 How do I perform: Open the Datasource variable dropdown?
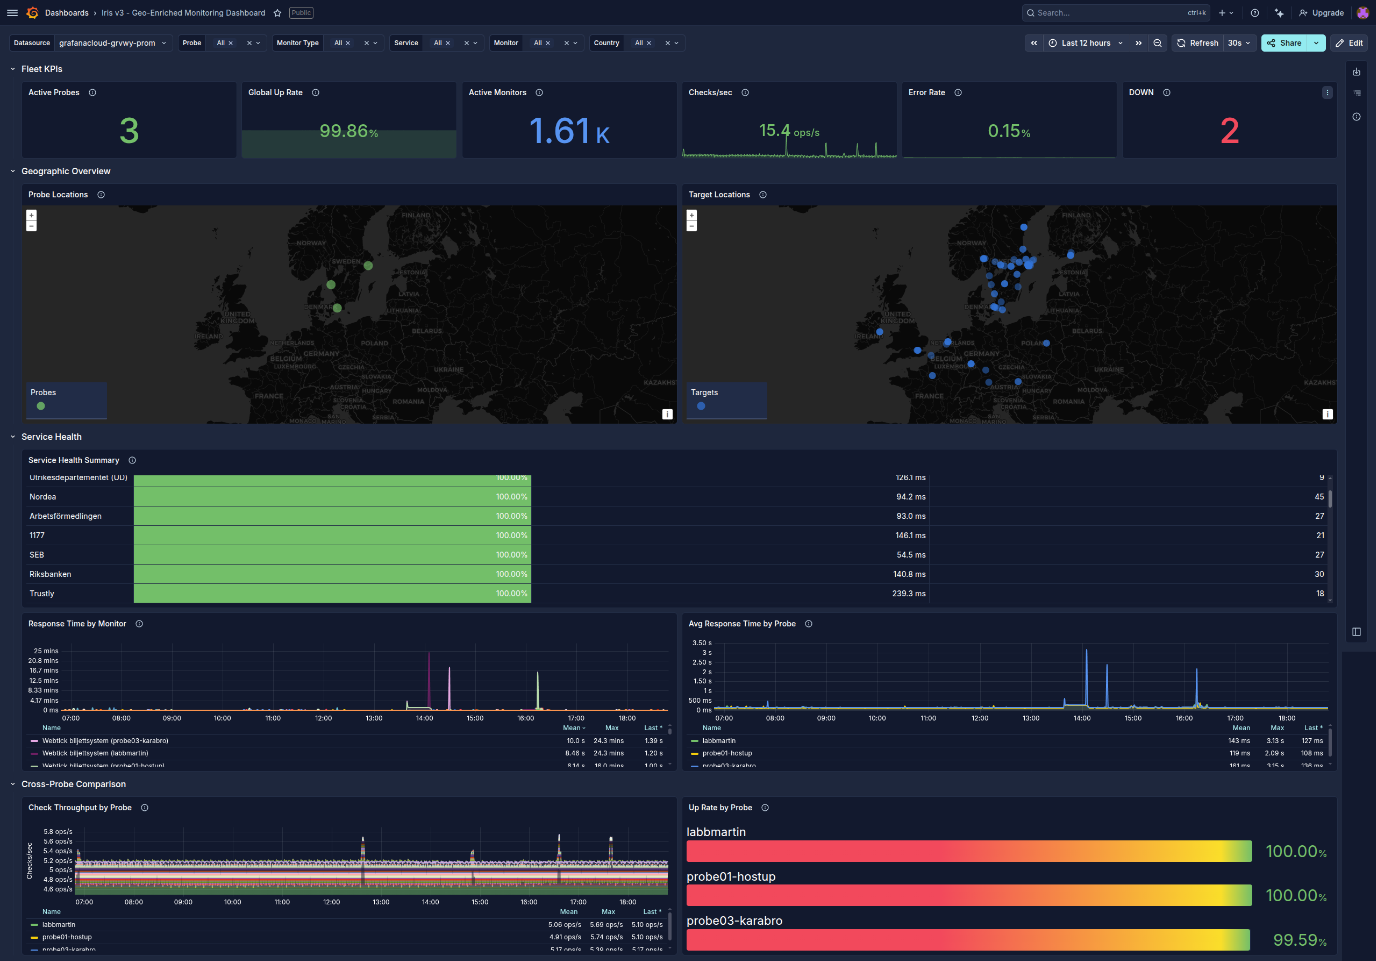click(x=113, y=43)
